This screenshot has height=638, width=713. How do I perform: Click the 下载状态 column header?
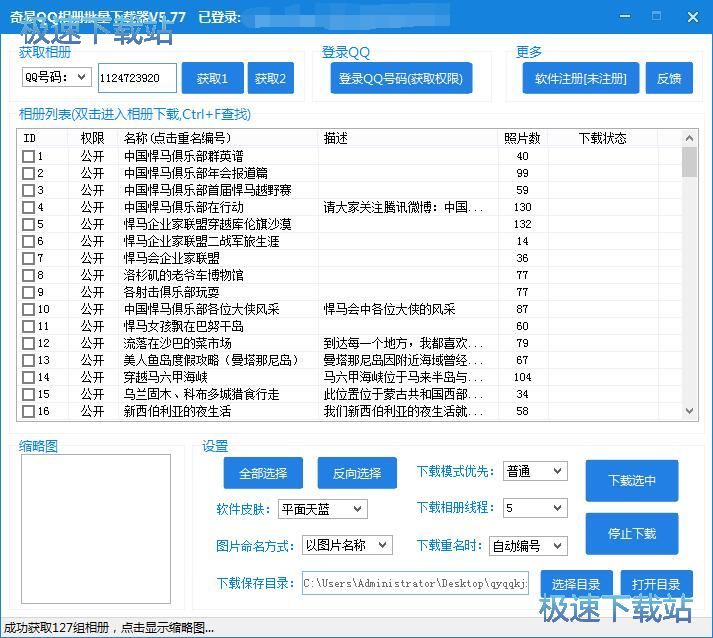pos(603,138)
